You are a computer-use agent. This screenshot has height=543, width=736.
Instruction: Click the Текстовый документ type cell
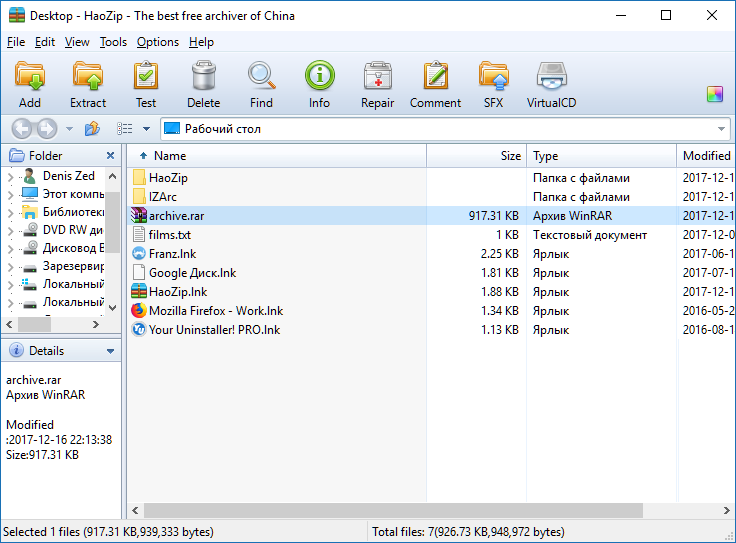pyautogui.click(x=590, y=235)
